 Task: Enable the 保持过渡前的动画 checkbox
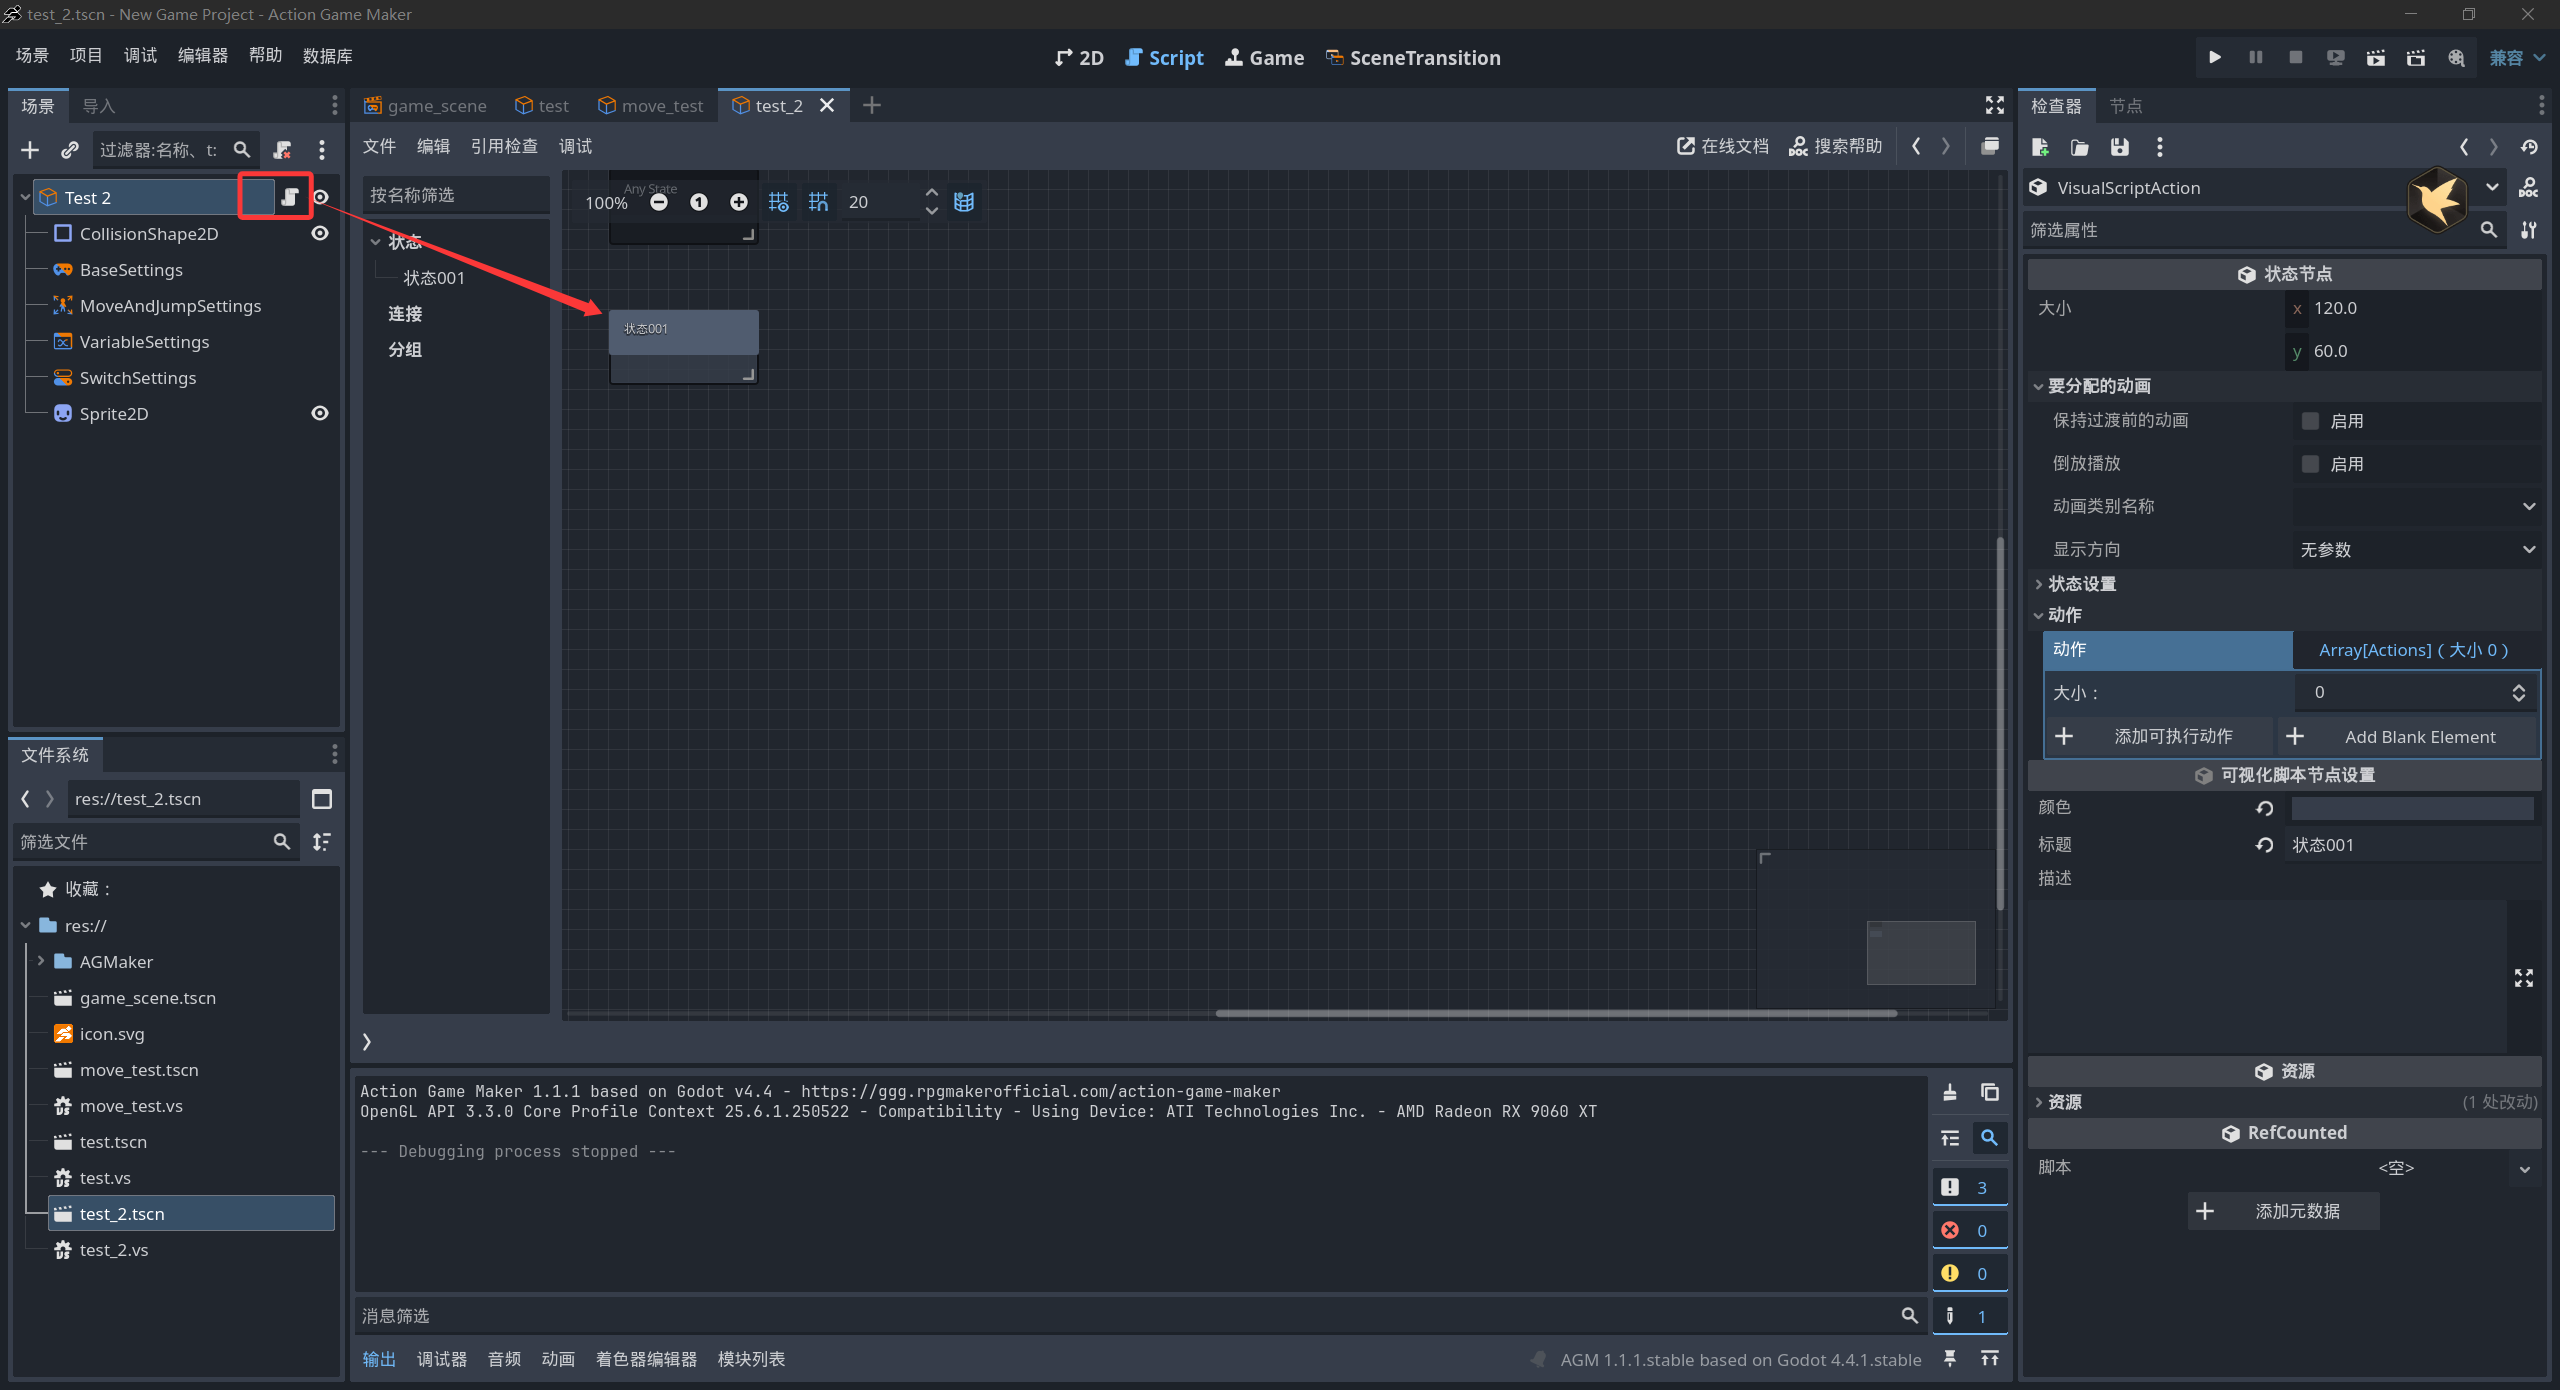[x=2310, y=421]
